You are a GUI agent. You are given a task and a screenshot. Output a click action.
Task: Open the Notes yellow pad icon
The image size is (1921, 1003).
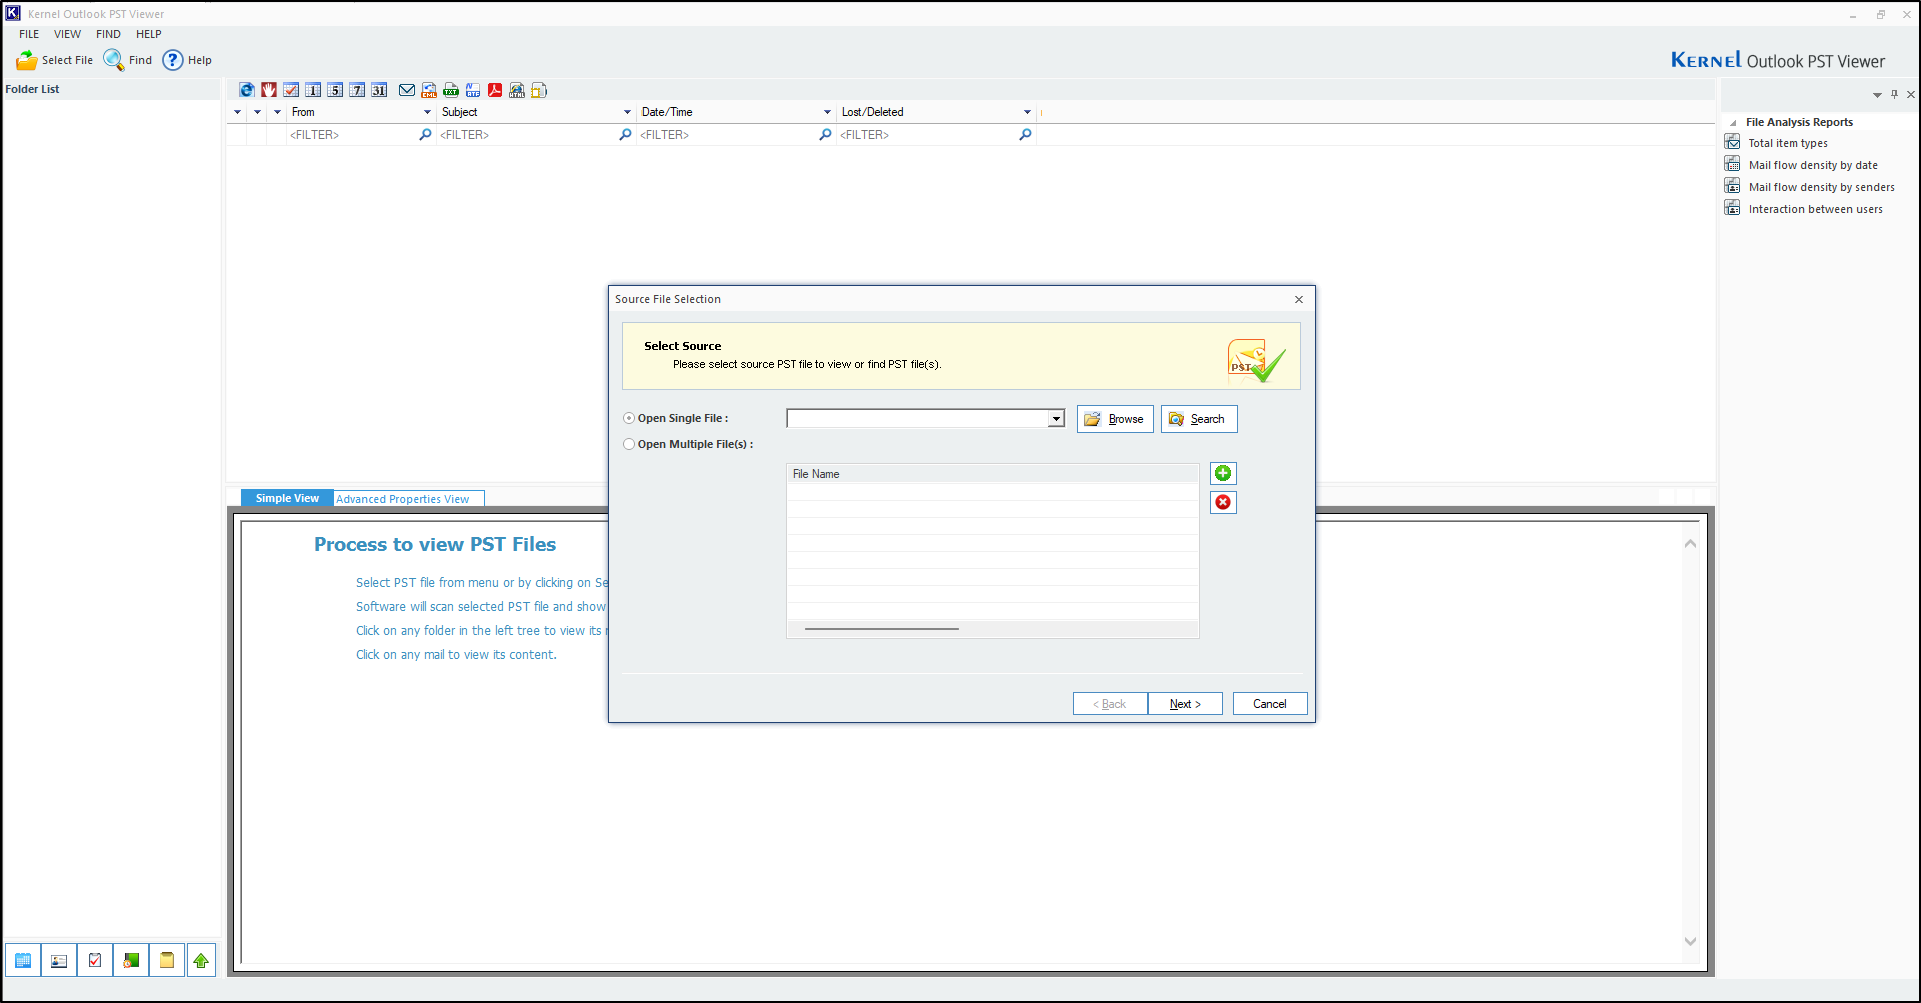pyautogui.click(x=167, y=960)
